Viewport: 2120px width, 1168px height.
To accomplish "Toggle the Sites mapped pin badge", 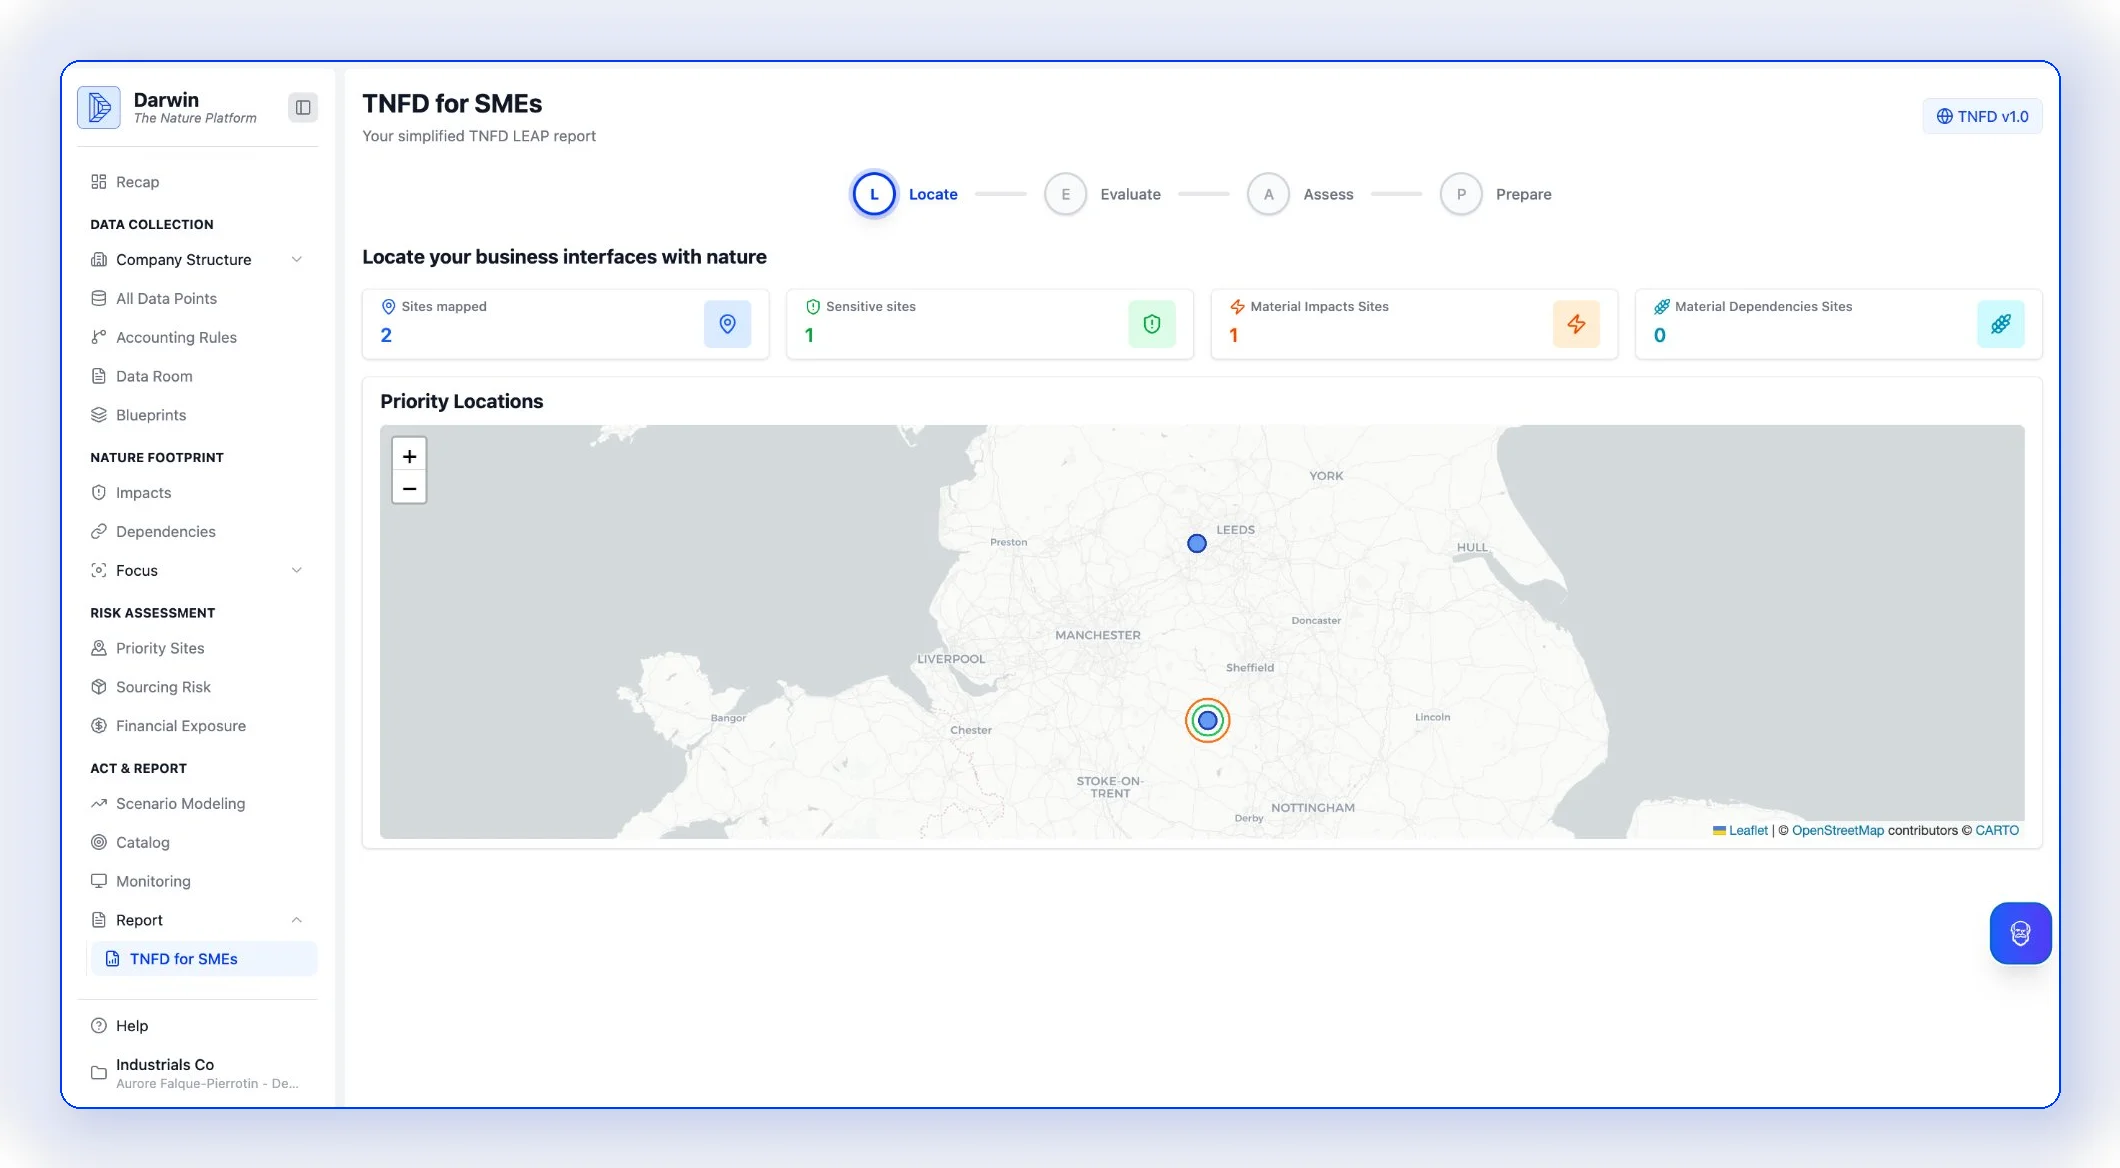I will point(727,324).
